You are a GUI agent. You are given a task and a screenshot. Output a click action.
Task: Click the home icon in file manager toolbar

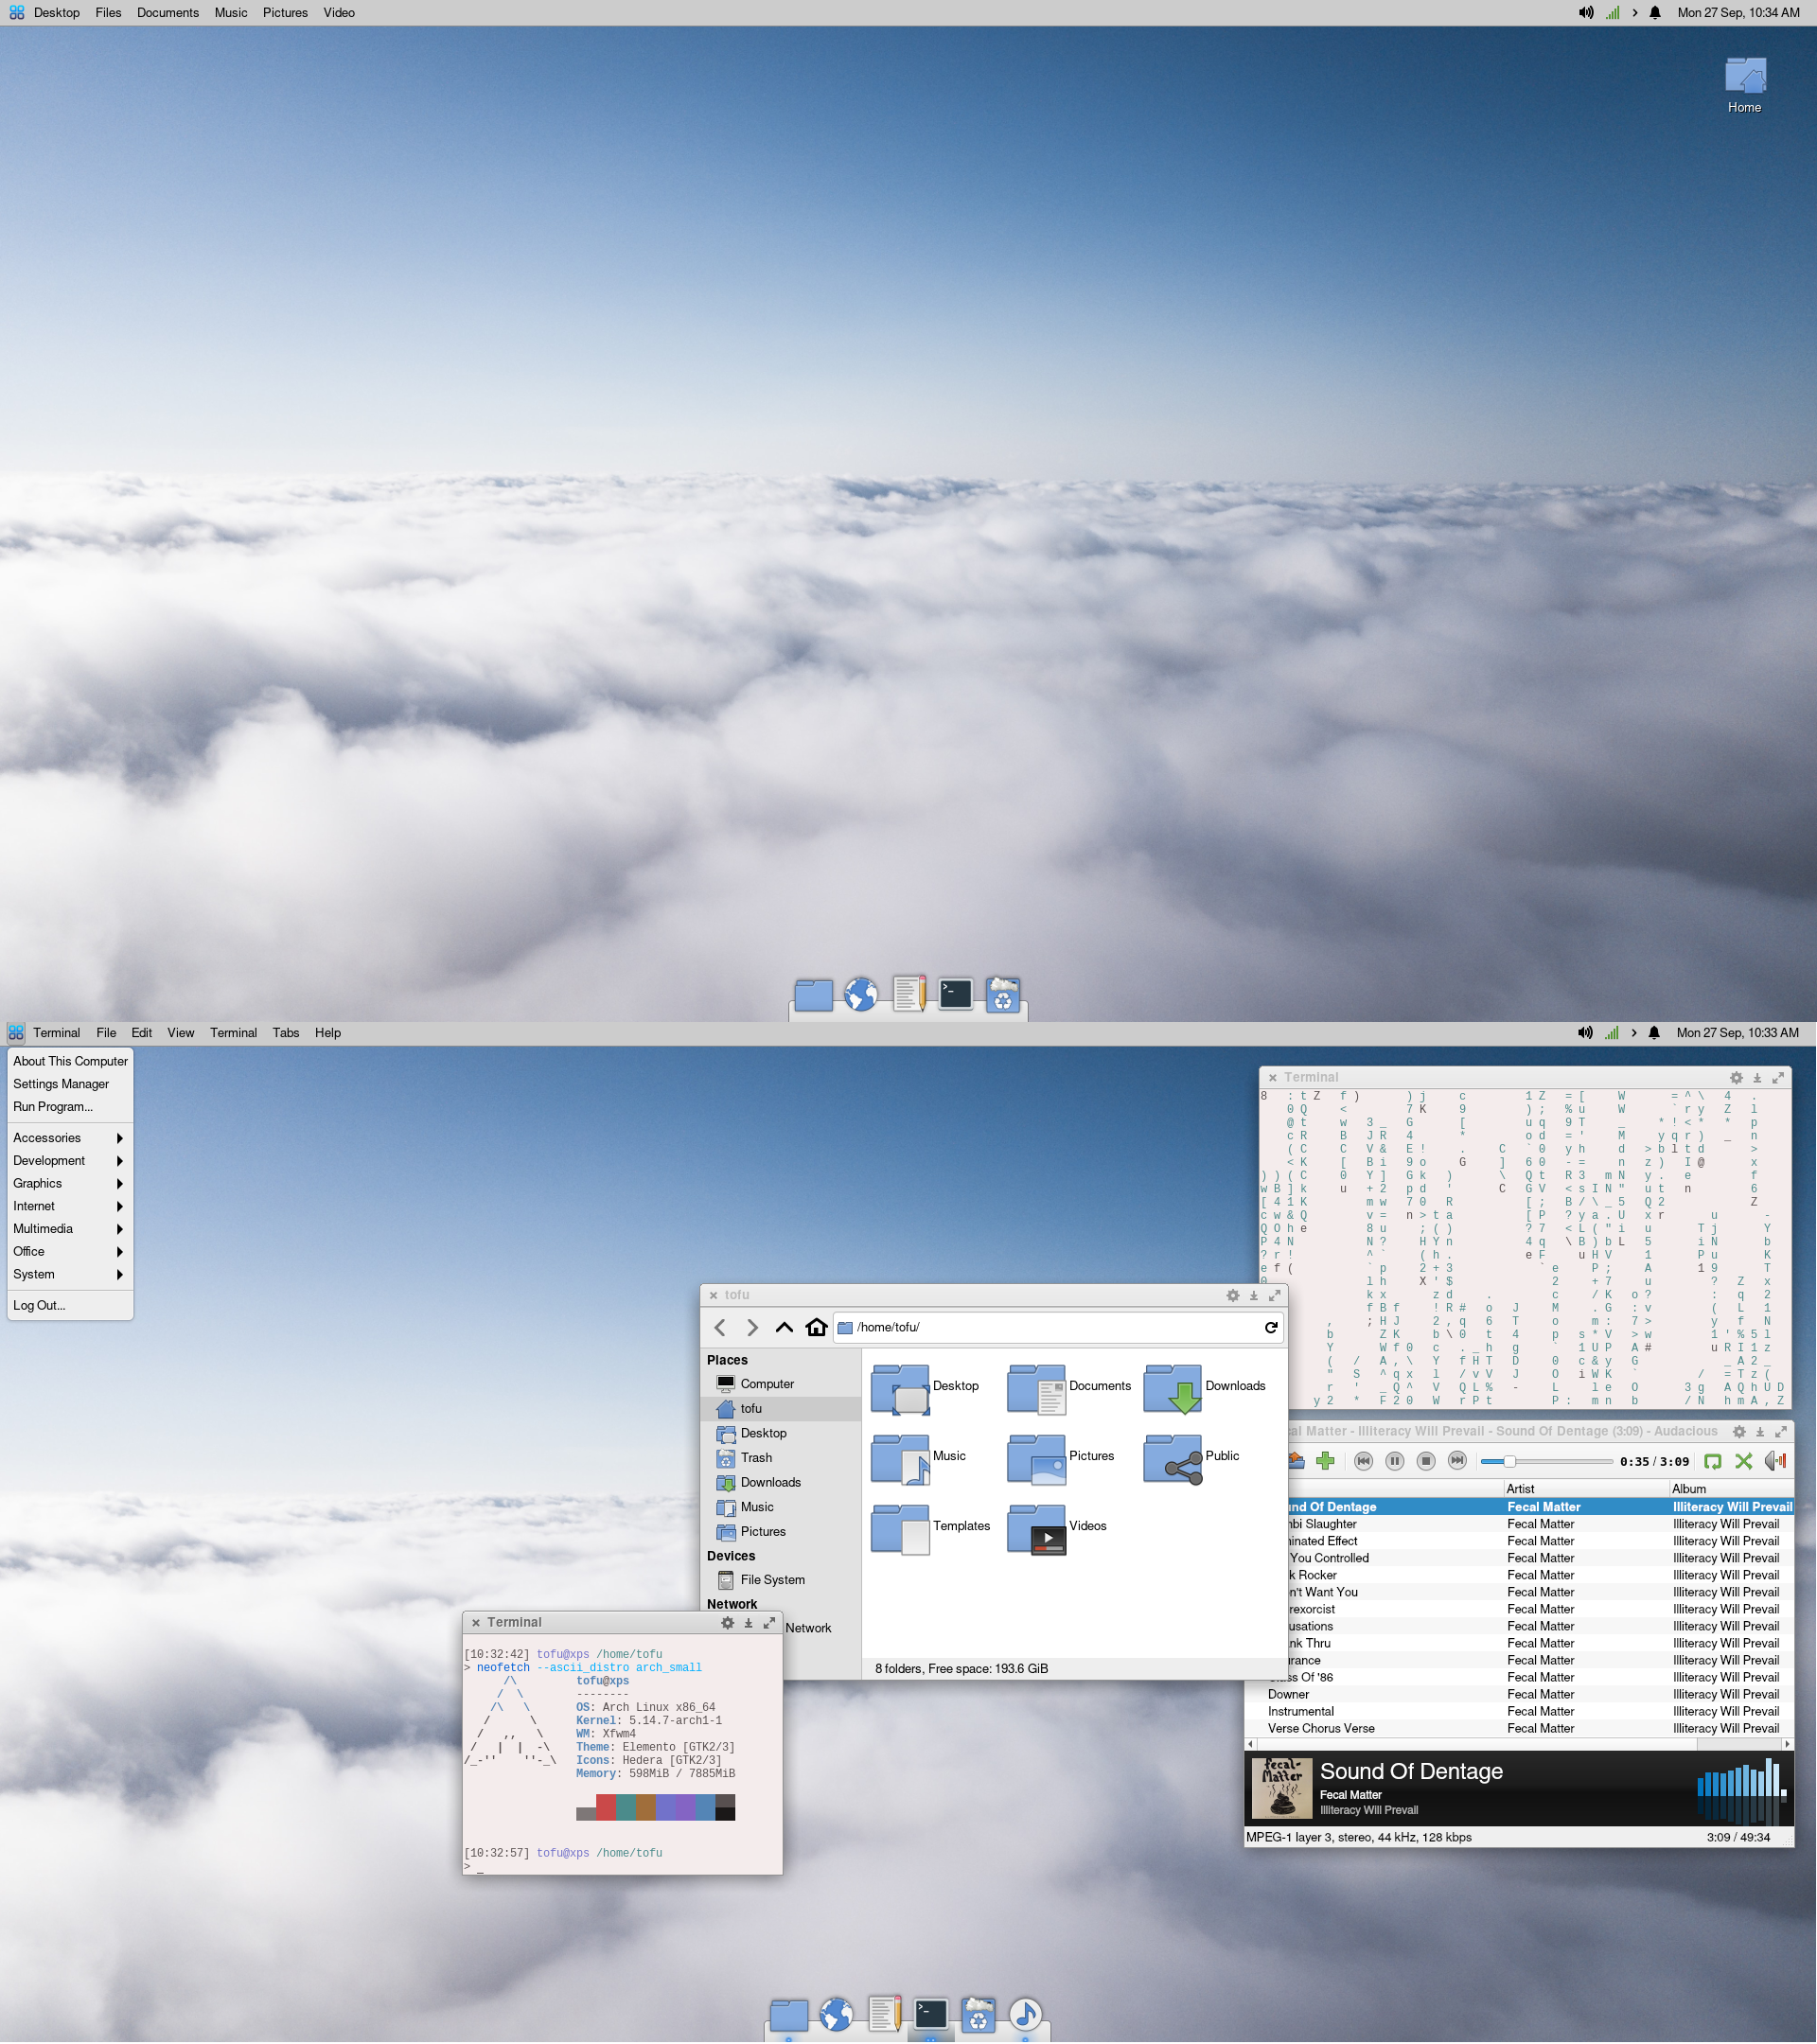tap(816, 1327)
